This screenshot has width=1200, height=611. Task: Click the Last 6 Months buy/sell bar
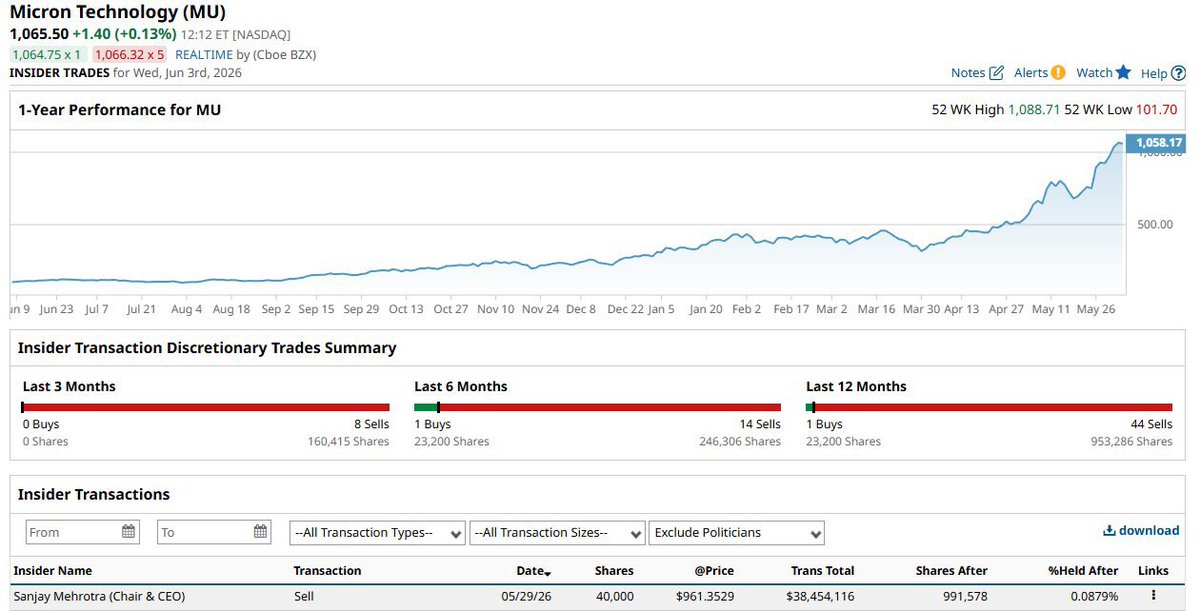(597, 407)
